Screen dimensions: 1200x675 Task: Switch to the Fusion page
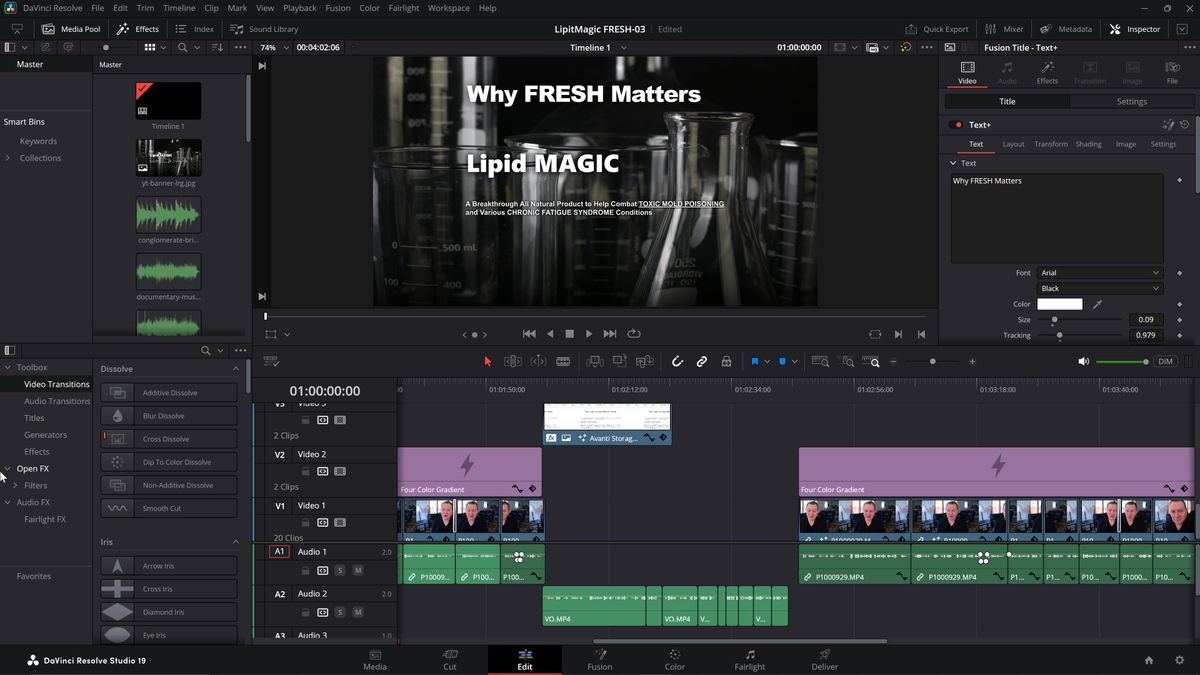[600, 660]
